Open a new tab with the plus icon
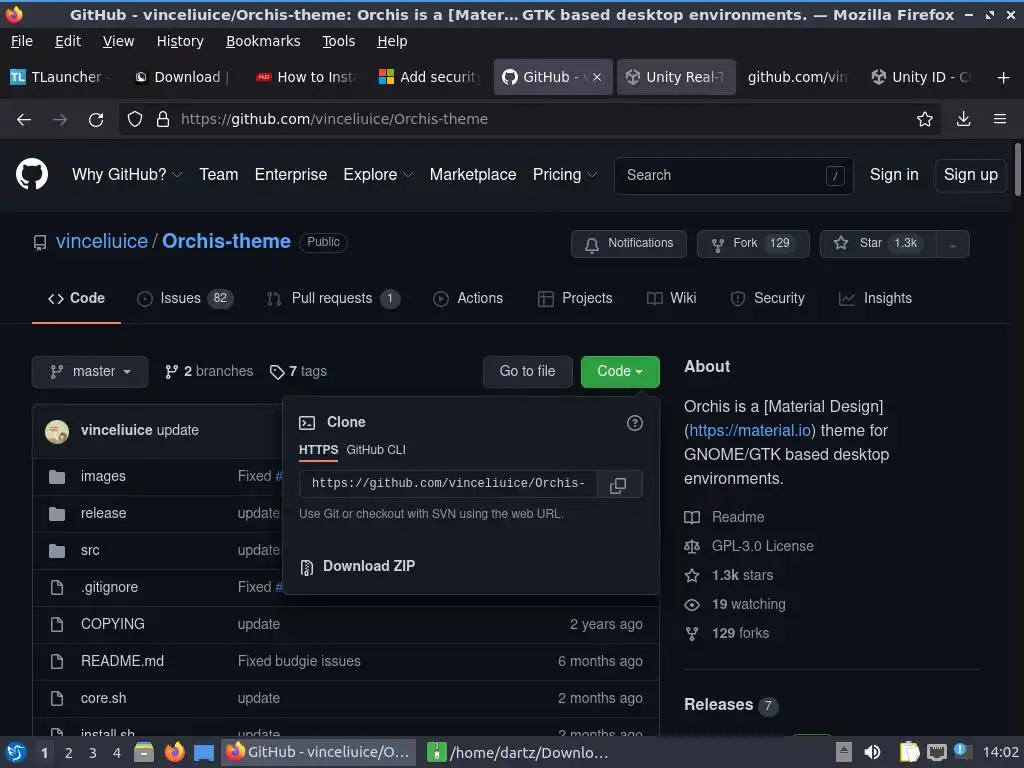The width and height of the screenshot is (1024, 768). tap(1004, 78)
